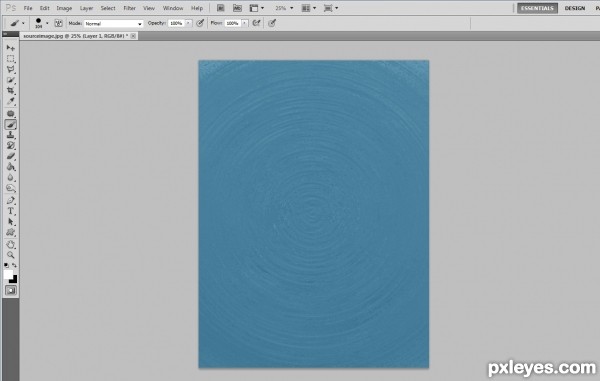Open the Arrange Documents dropdown
Viewport: 600px width, 381px height.
click(309, 8)
